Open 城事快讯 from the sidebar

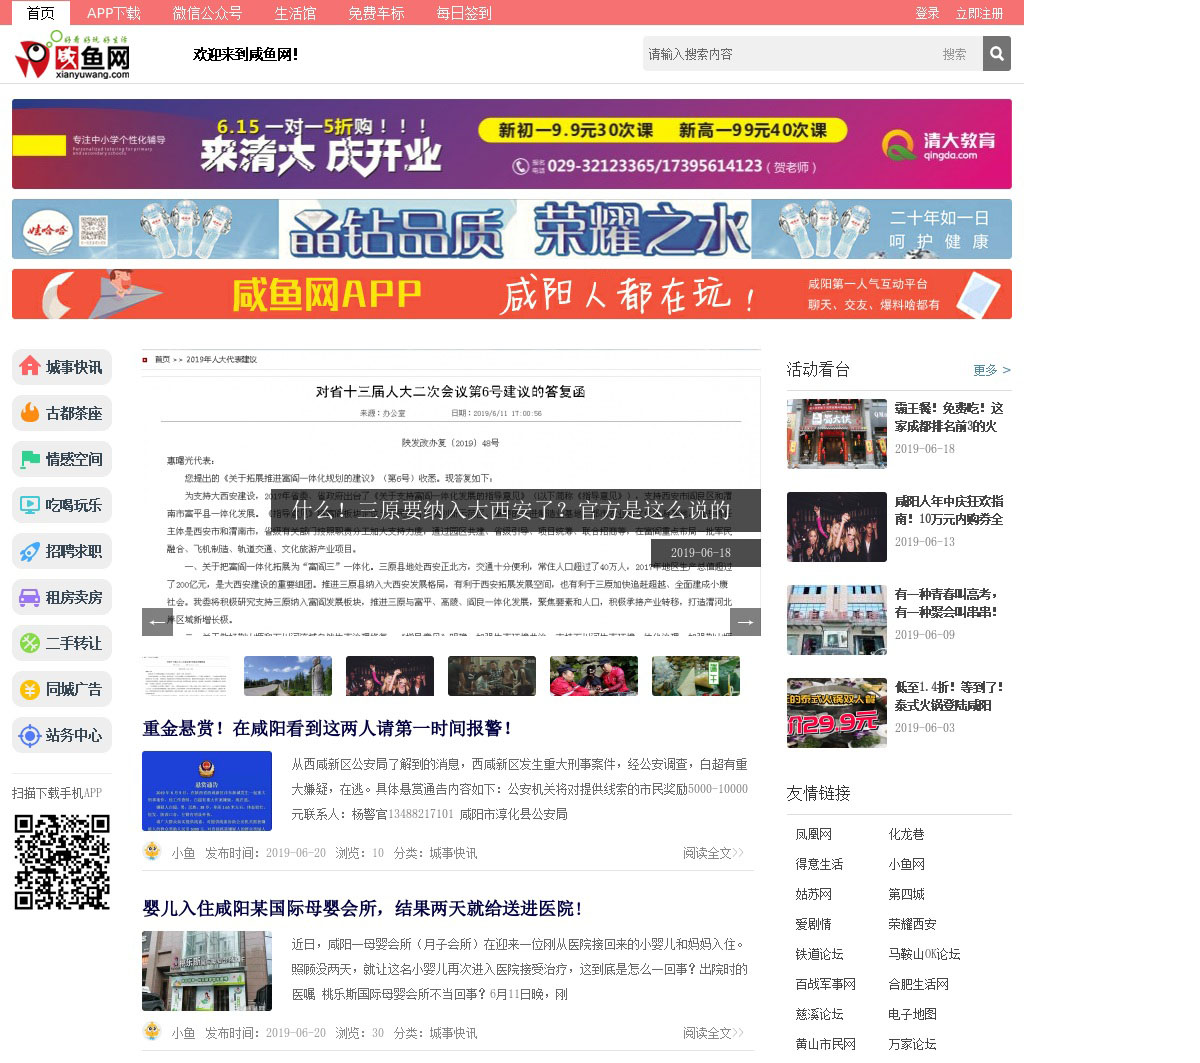[x=62, y=367]
